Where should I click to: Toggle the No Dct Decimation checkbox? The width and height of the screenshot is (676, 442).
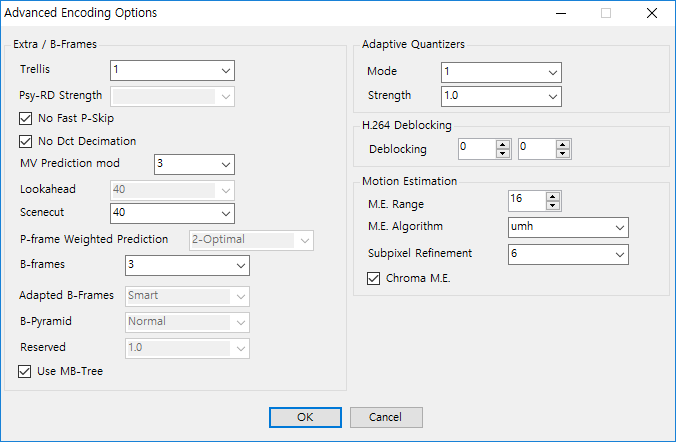click(x=25, y=141)
